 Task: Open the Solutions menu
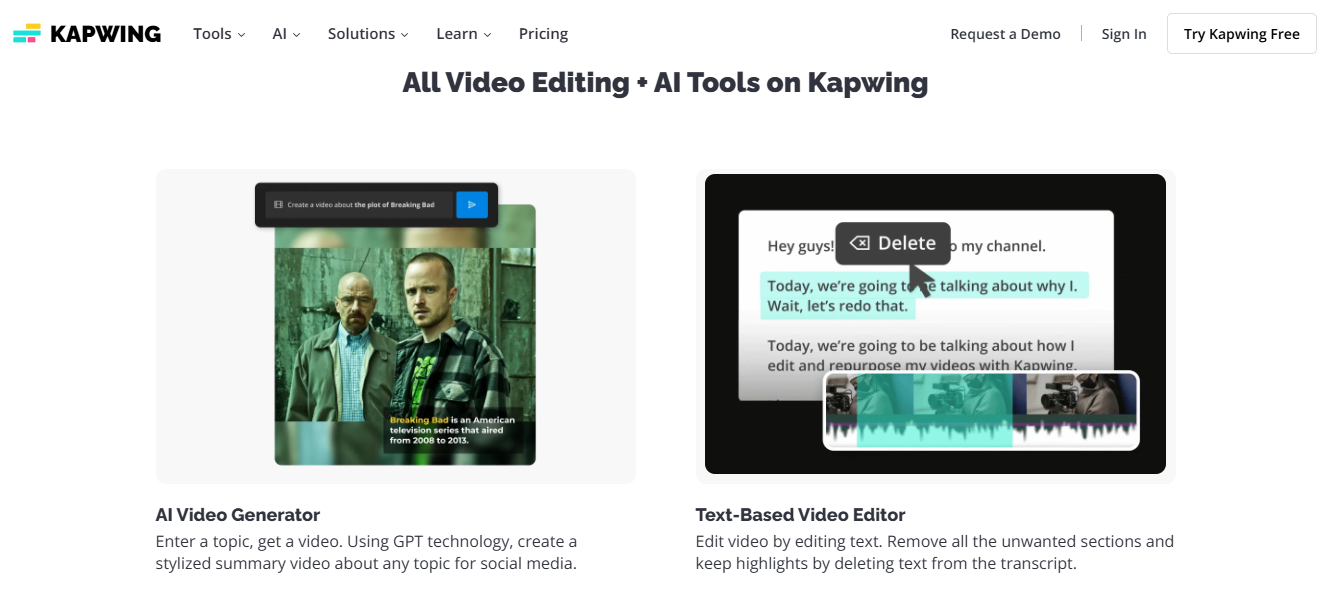[368, 34]
